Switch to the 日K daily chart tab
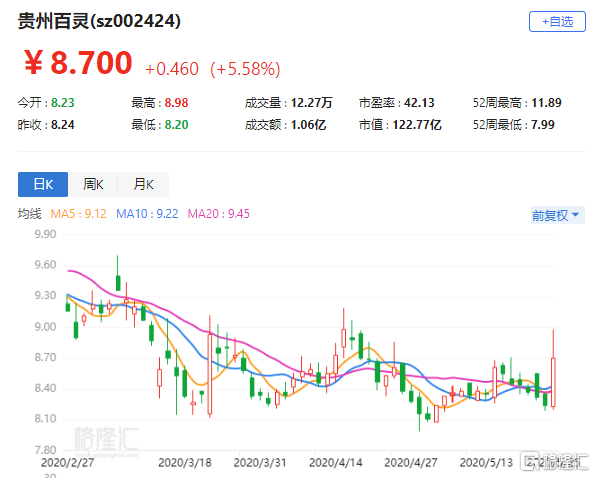Viewport: 595px width, 478px height. pyautogui.click(x=43, y=184)
